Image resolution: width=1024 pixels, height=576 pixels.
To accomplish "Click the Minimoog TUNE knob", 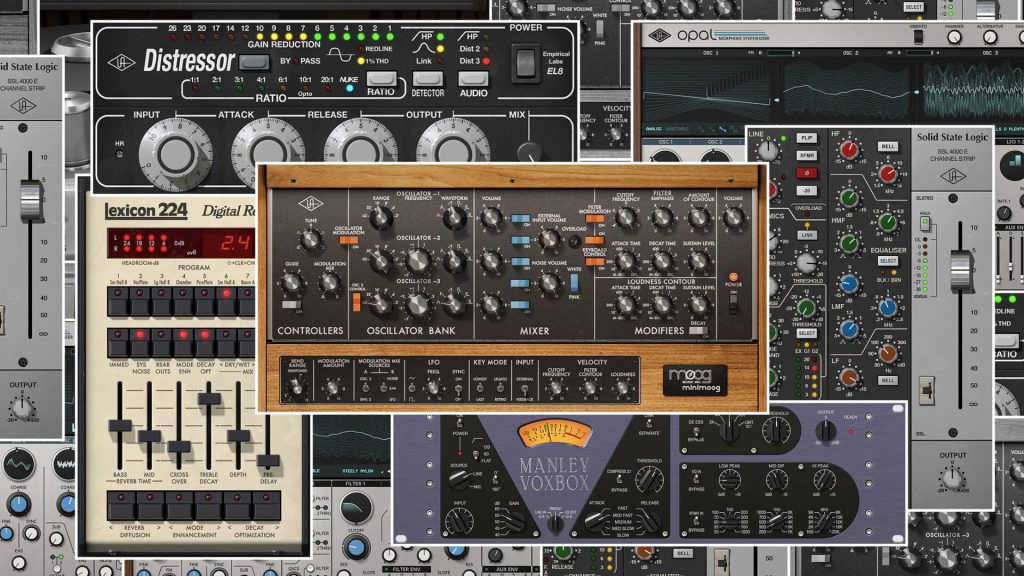I will point(311,239).
